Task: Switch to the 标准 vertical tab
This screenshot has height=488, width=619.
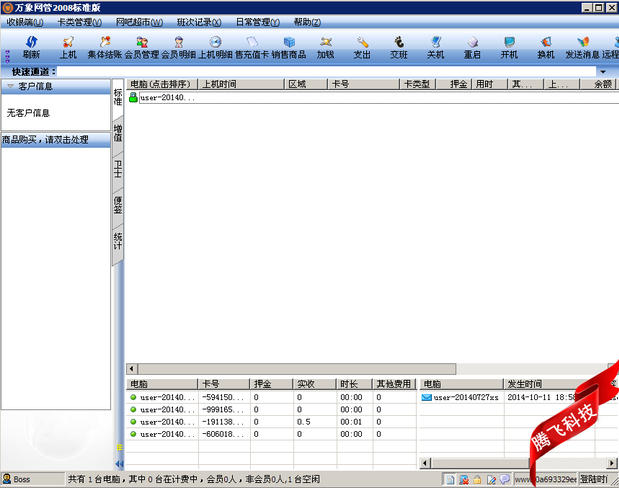Action: pyautogui.click(x=118, y=97)
